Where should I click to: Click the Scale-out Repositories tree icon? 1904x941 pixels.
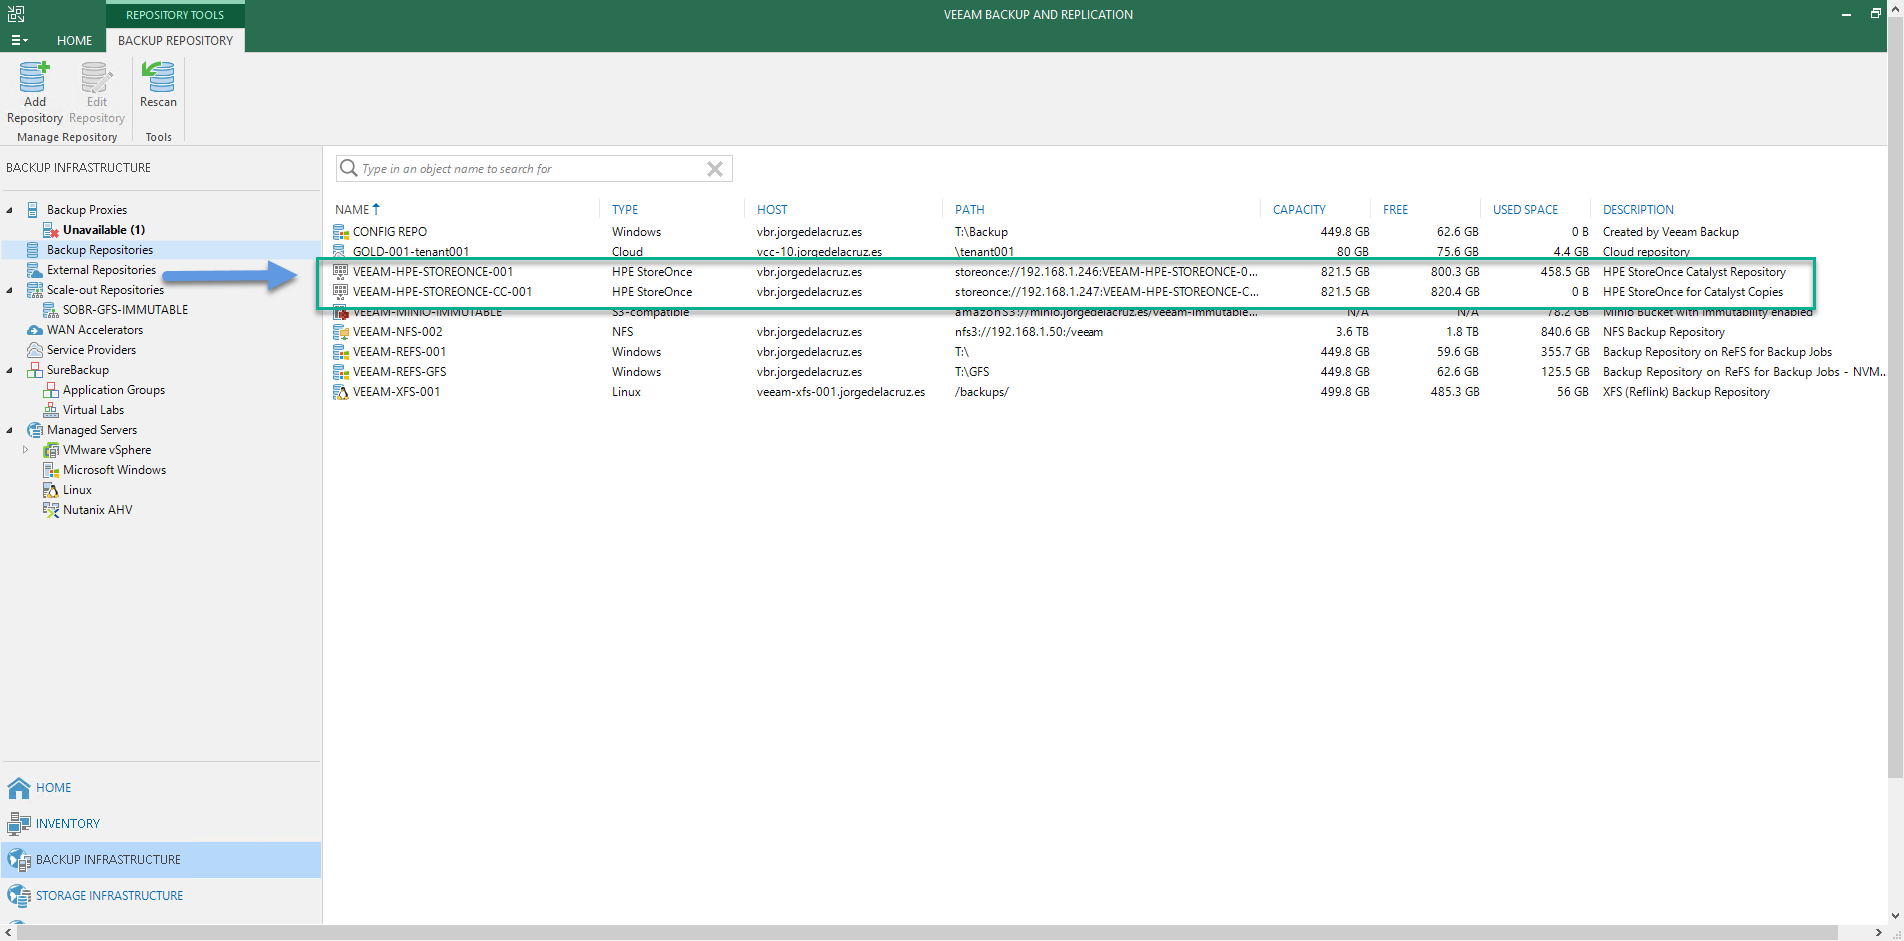[x=34, y=290]
